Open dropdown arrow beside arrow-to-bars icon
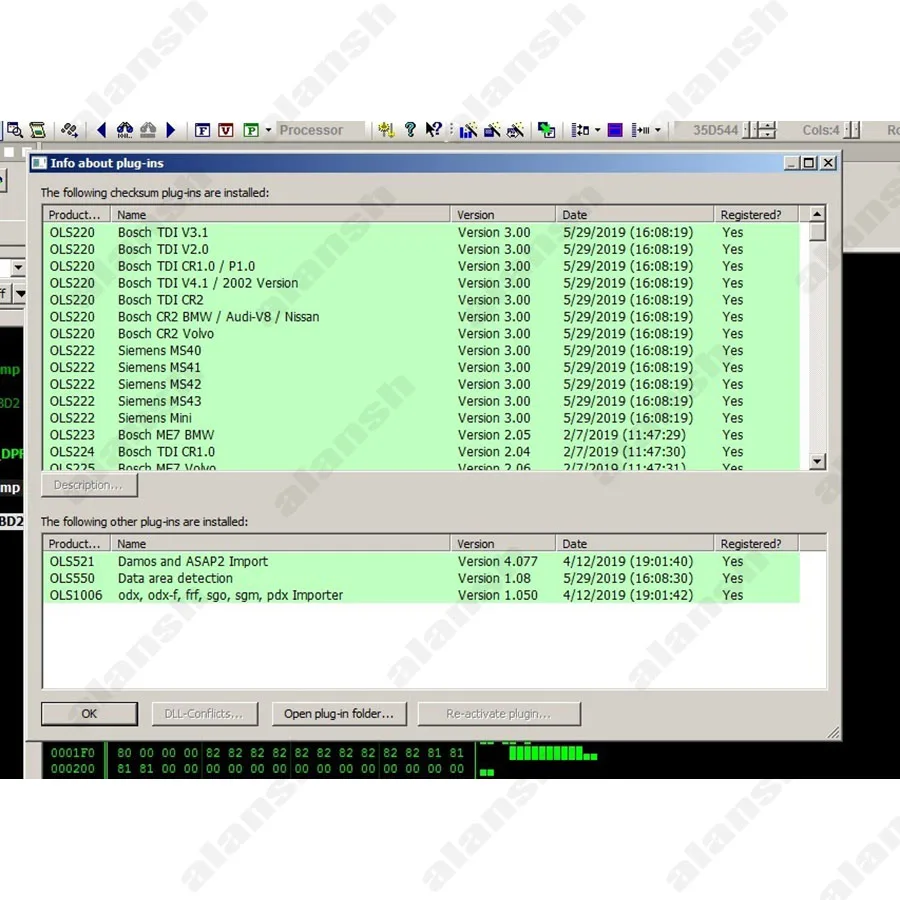Viewport: 900px width, 900px height. tap(658, 130)
